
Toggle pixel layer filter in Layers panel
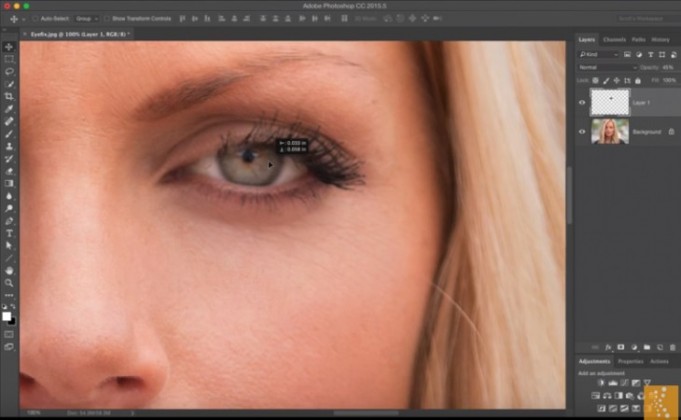pos(627,54)
